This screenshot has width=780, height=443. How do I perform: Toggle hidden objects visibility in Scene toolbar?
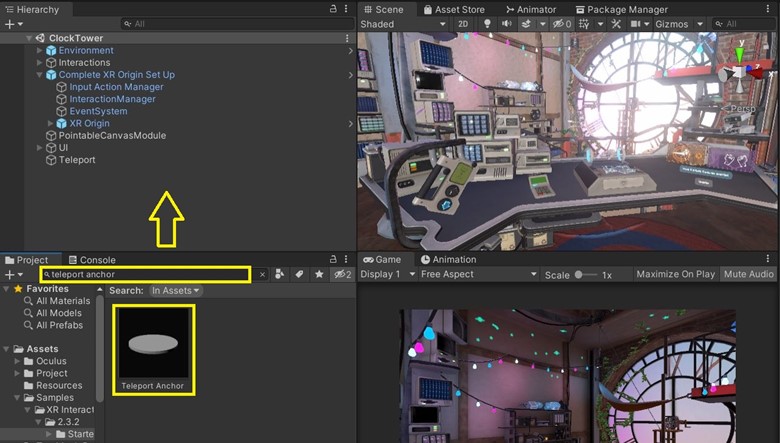[x=562, y=24]
